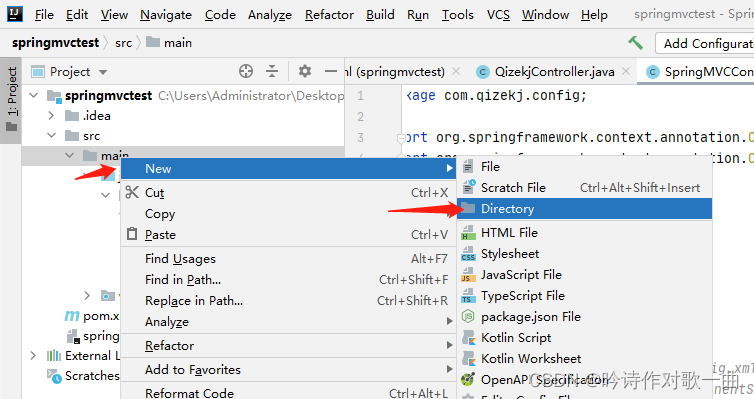The height and width of the screenshot is (399, 754).
Task: Click the springmvctest module folder icon
Action: 54,96
